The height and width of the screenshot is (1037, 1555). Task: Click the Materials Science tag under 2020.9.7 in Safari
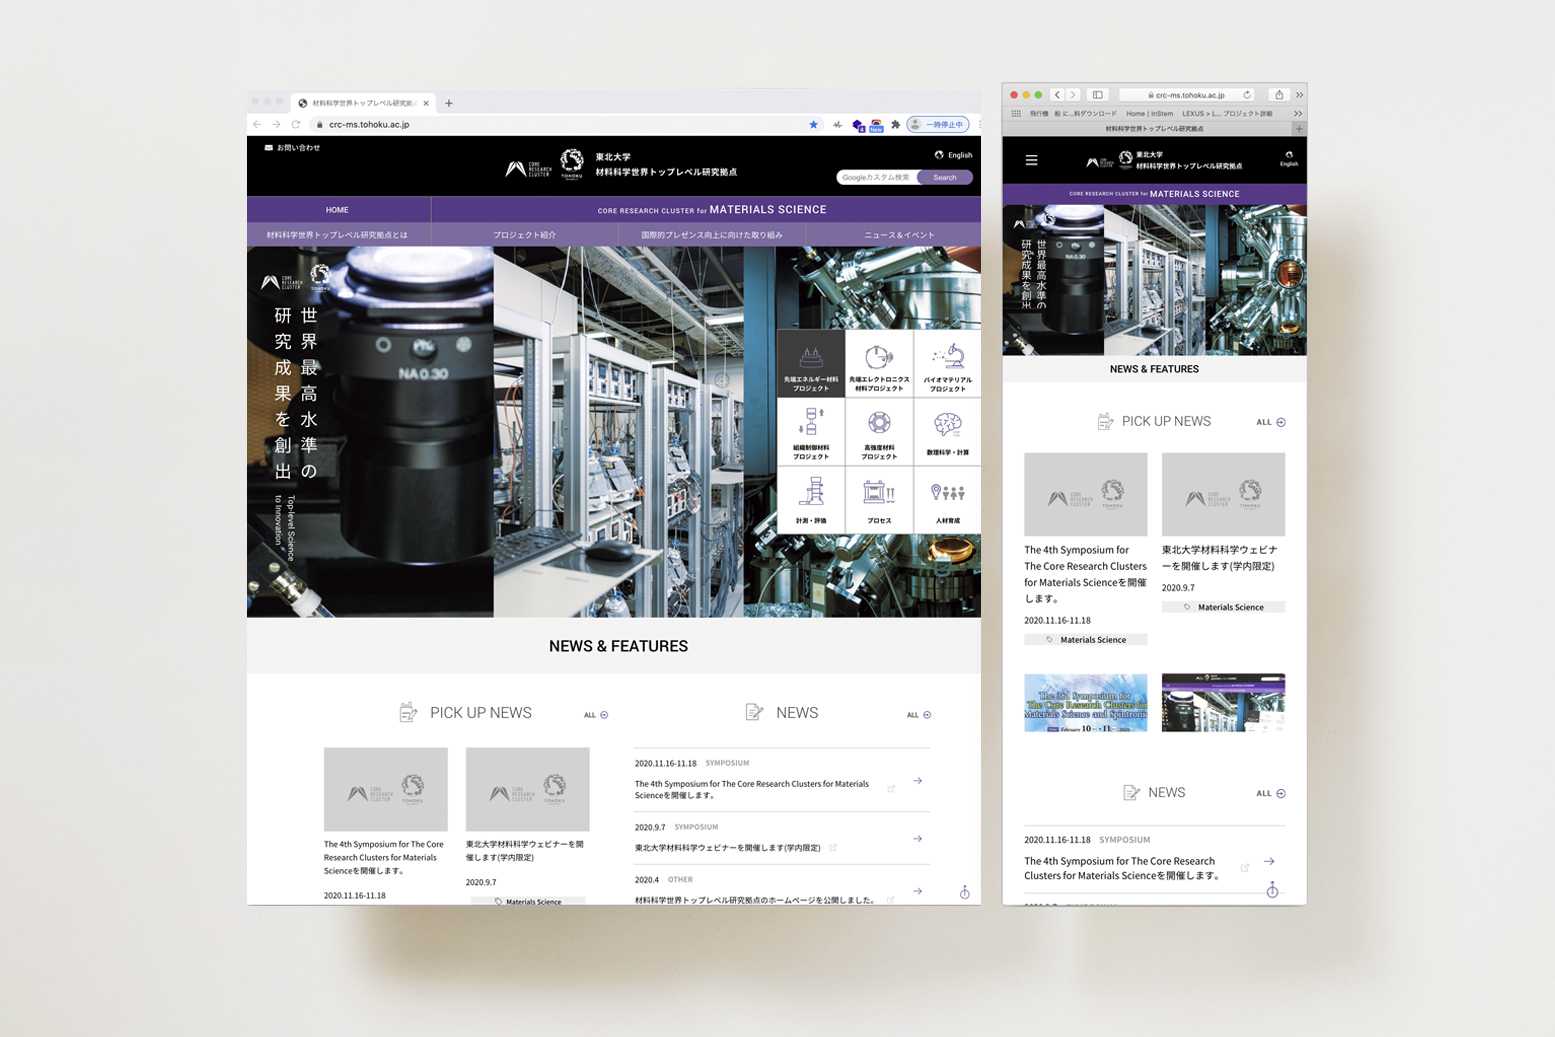(x=1223, y=607)
